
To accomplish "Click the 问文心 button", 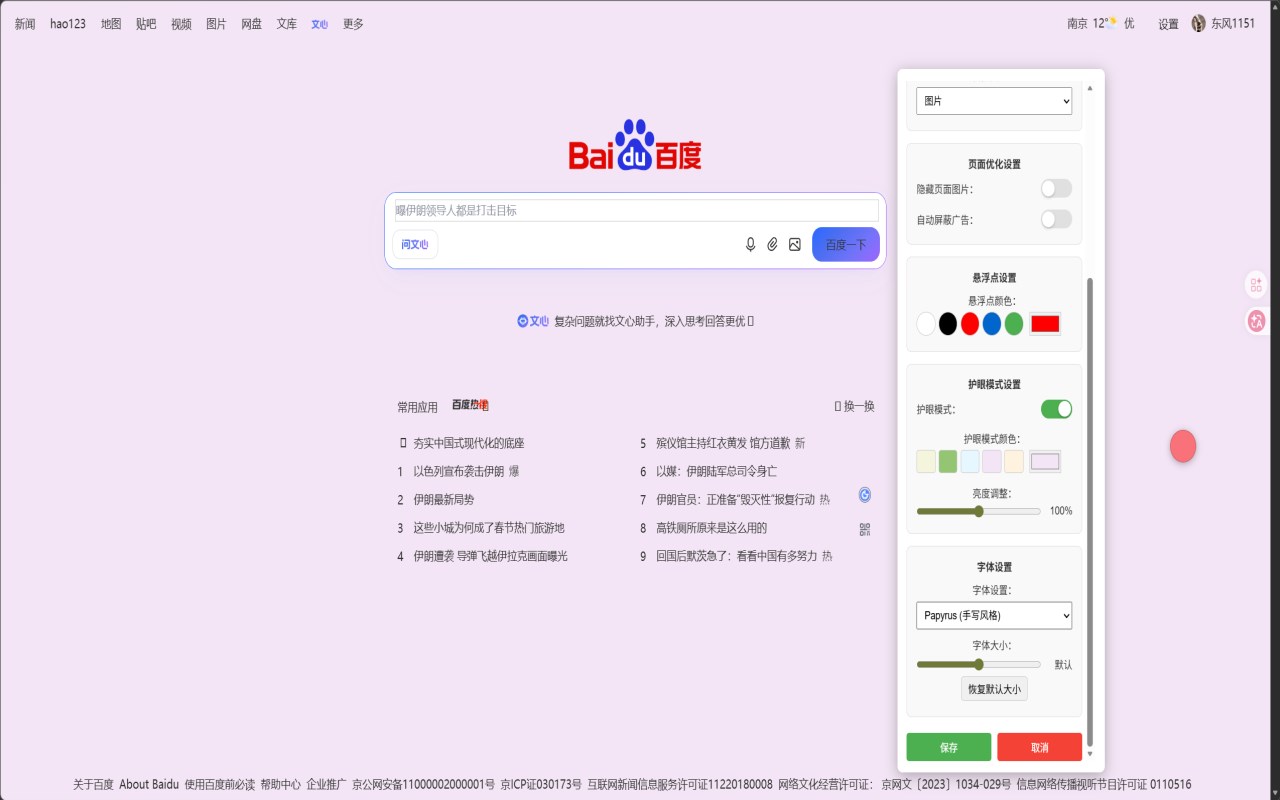I will pyautogui.click(x=415, y=244).
